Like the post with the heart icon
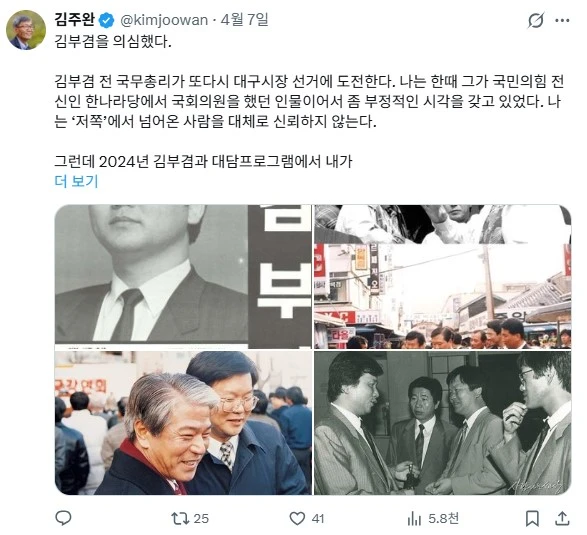Viewport: 587px width, 535px height. [297, 519]
